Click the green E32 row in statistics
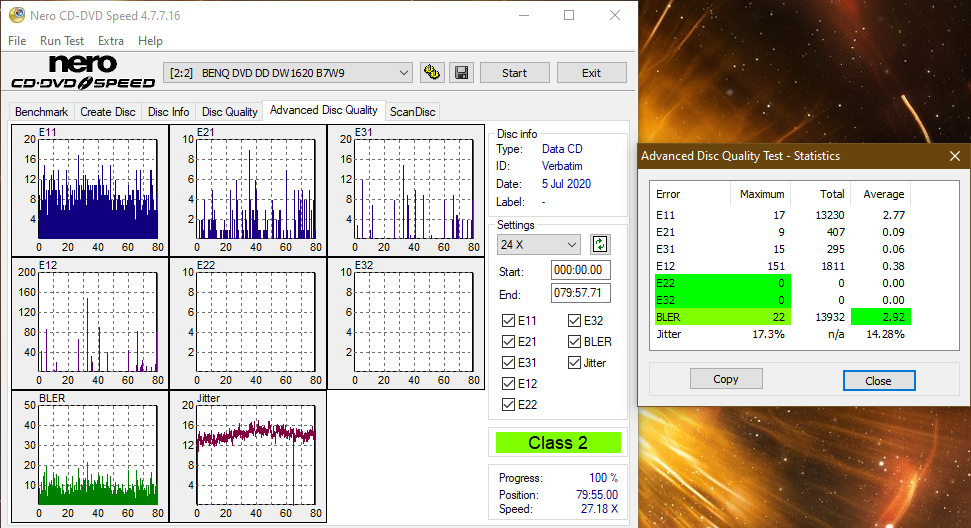 pos(722,300)
